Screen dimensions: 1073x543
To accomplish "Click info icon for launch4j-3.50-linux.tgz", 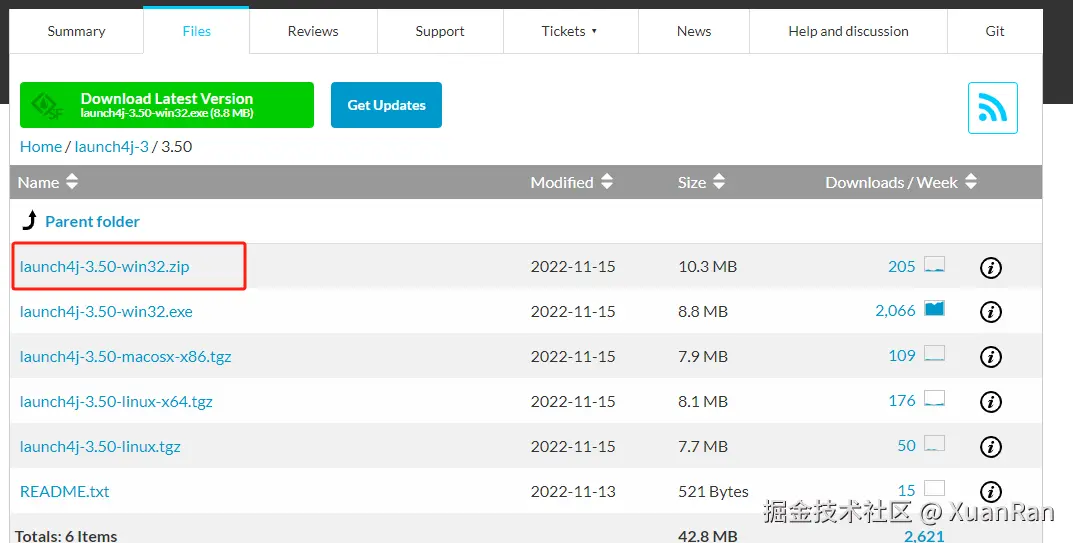I will 990,447.
